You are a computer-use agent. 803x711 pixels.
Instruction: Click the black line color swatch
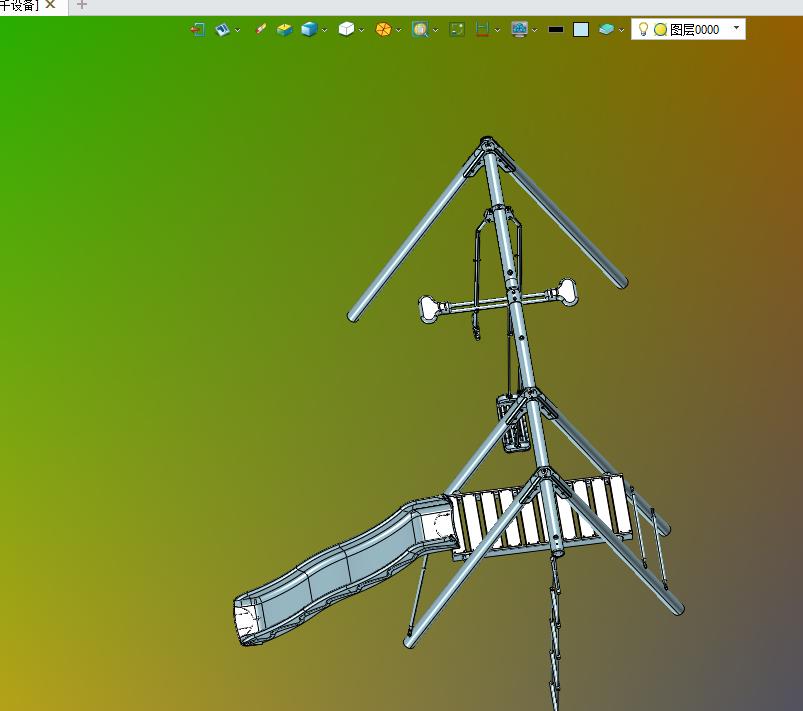pyautogui.click(x=556, y=30)
